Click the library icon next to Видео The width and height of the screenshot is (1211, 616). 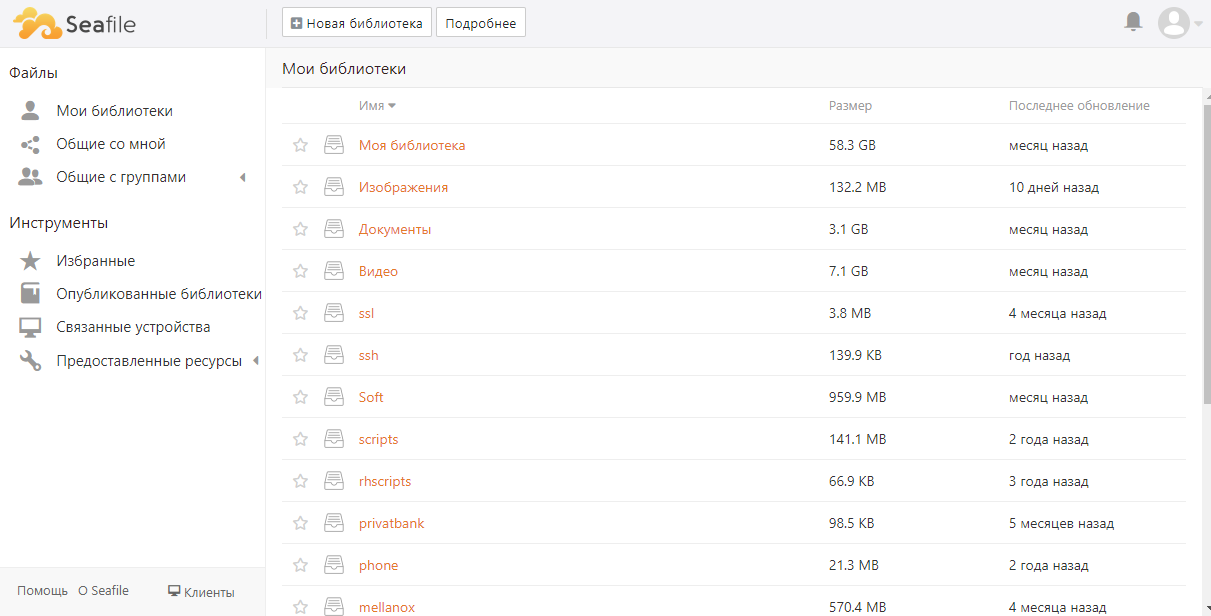[334, 271]
